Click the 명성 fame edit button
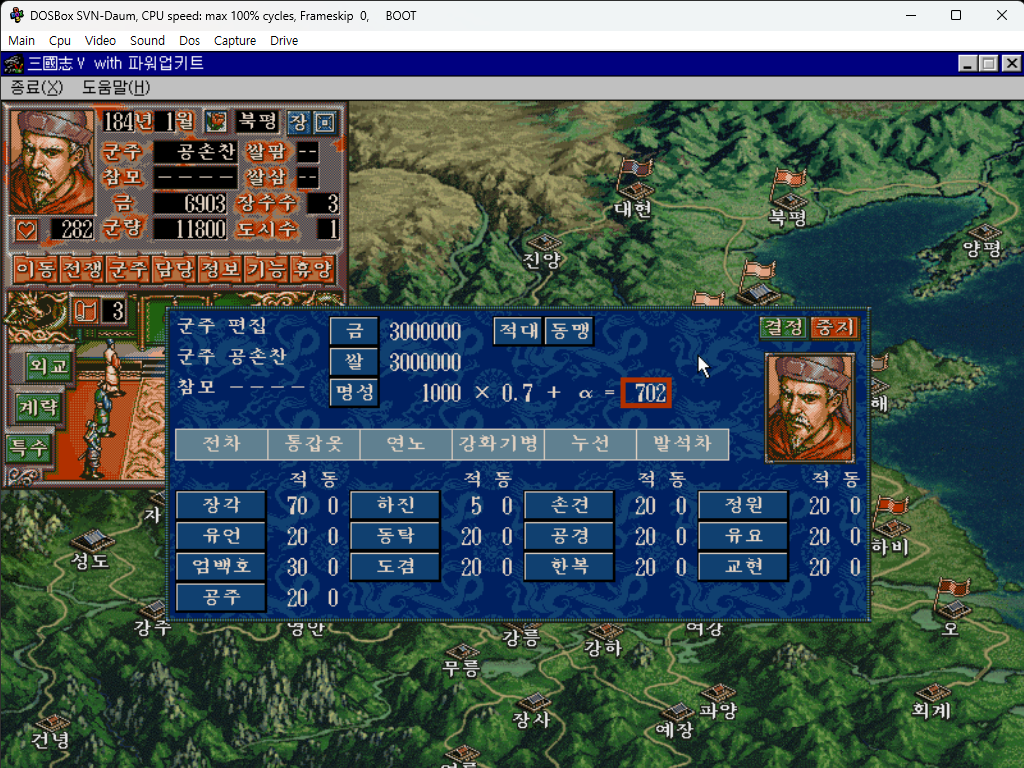The height and width of the screenshot is (768, 1024). tap(354, 392)
